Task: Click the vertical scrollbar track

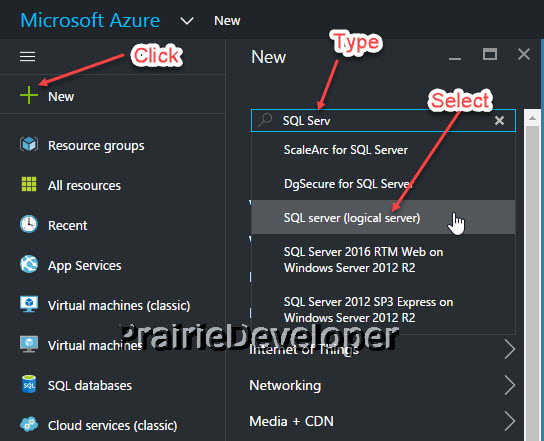Action: coord(532,283)
